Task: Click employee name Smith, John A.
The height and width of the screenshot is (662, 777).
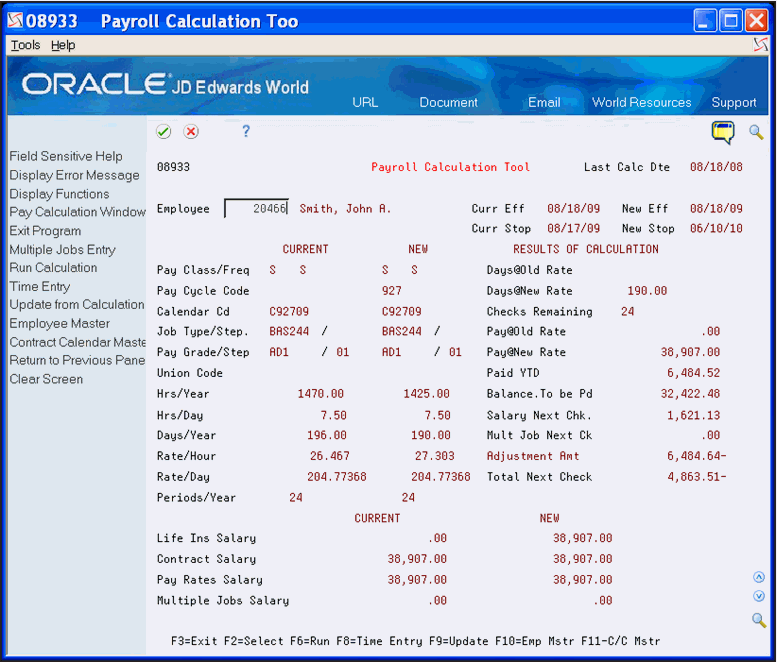Action: (345, 209)
